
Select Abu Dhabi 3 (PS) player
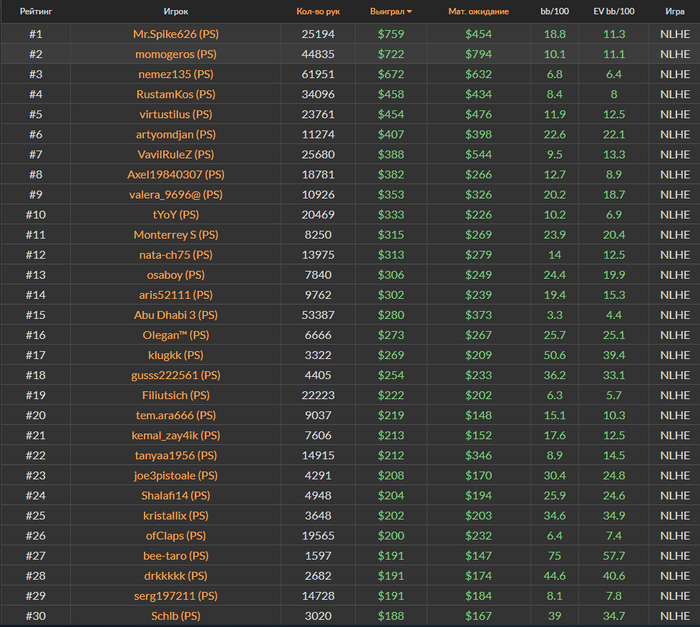coord(176,315)
